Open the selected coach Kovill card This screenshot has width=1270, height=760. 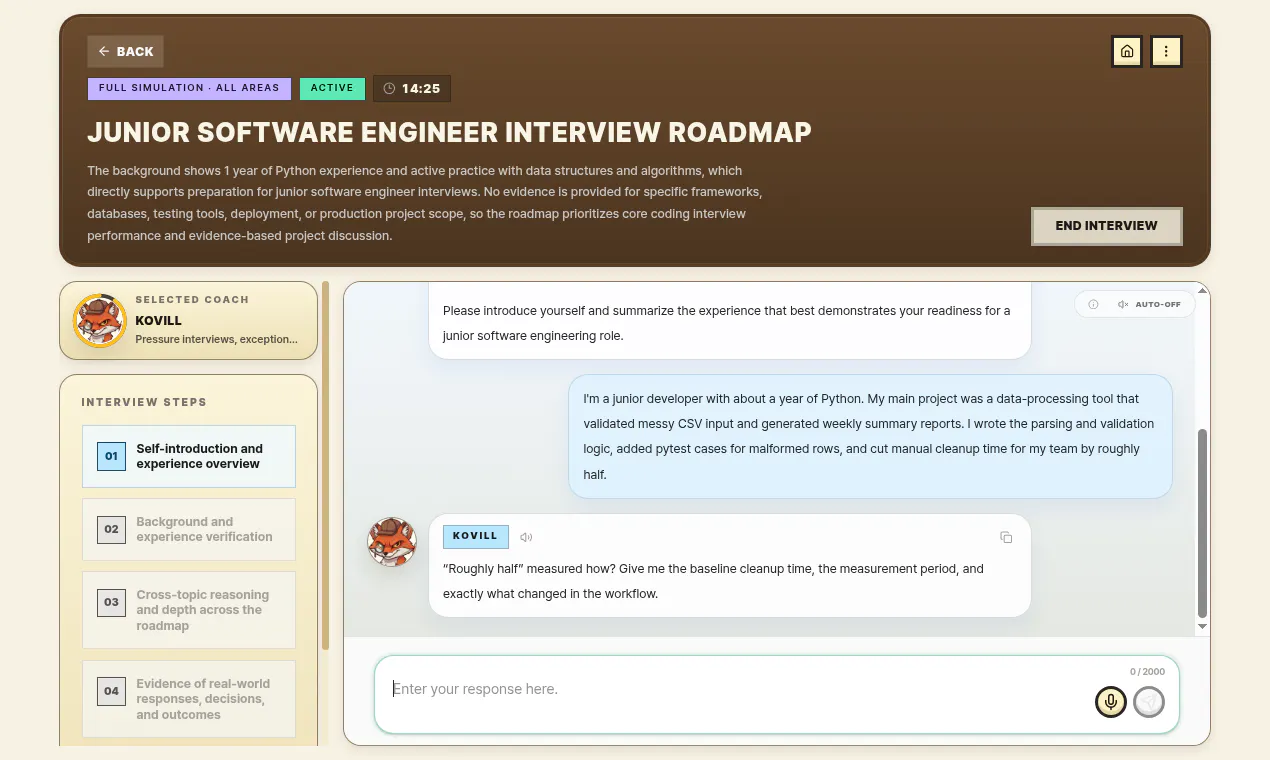click(x=188, y=320)
